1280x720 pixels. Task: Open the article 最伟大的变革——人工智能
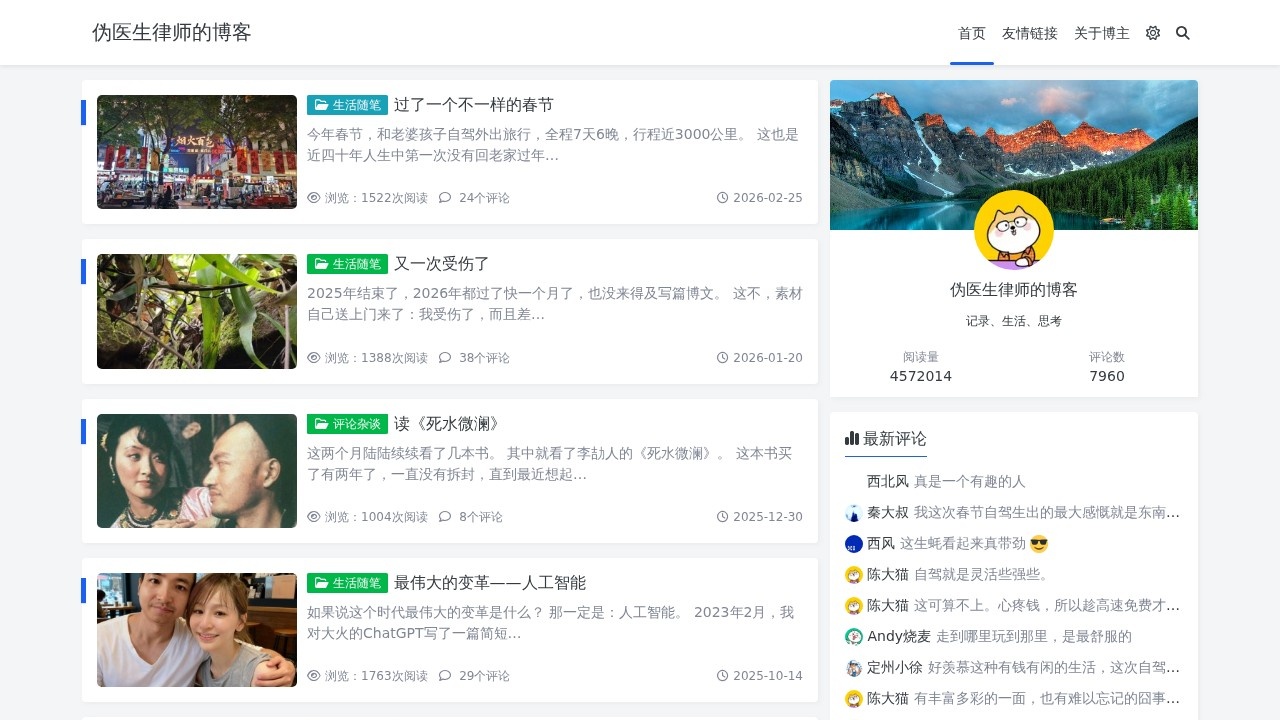coord(490,582)
